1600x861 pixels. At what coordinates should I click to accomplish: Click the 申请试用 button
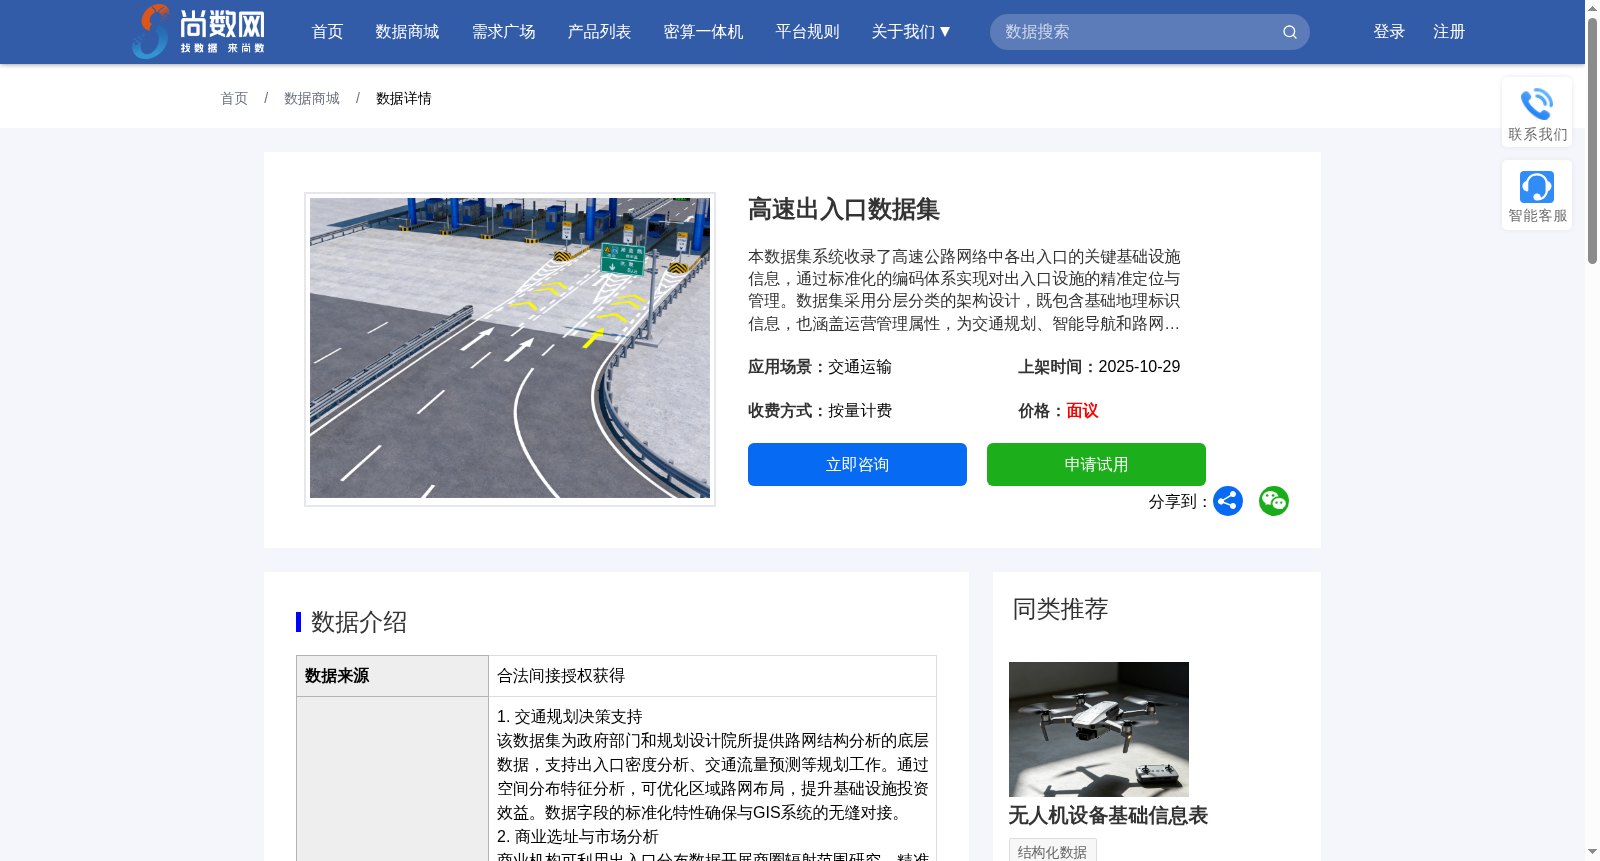(x=1096, y=464)
